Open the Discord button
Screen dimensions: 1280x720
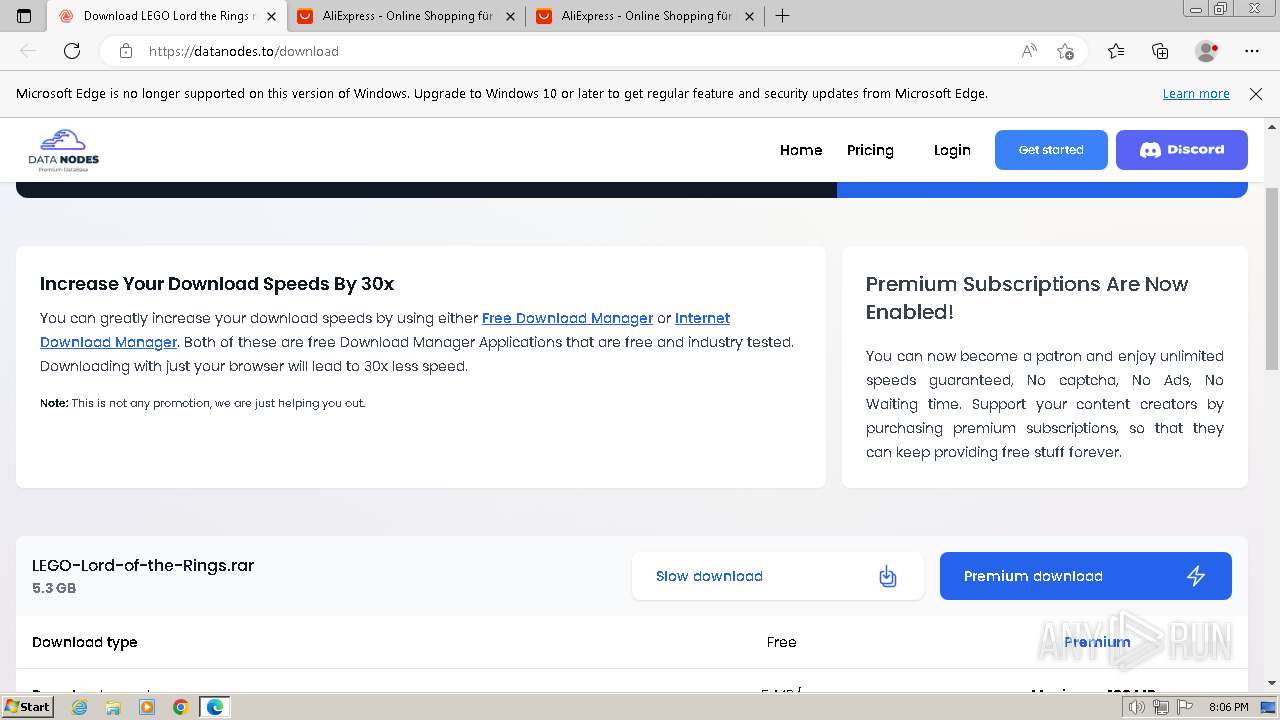coord(1182,150)
